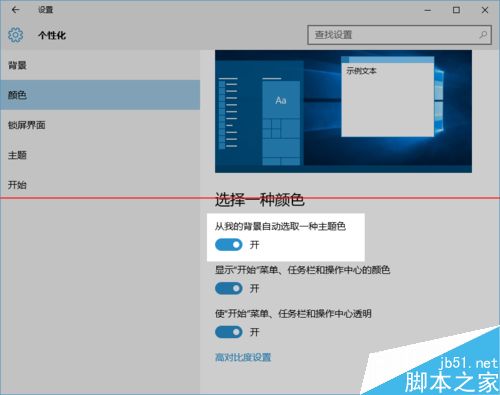Click the settings gear icon
500x395 pixels.
pos(16,35)
